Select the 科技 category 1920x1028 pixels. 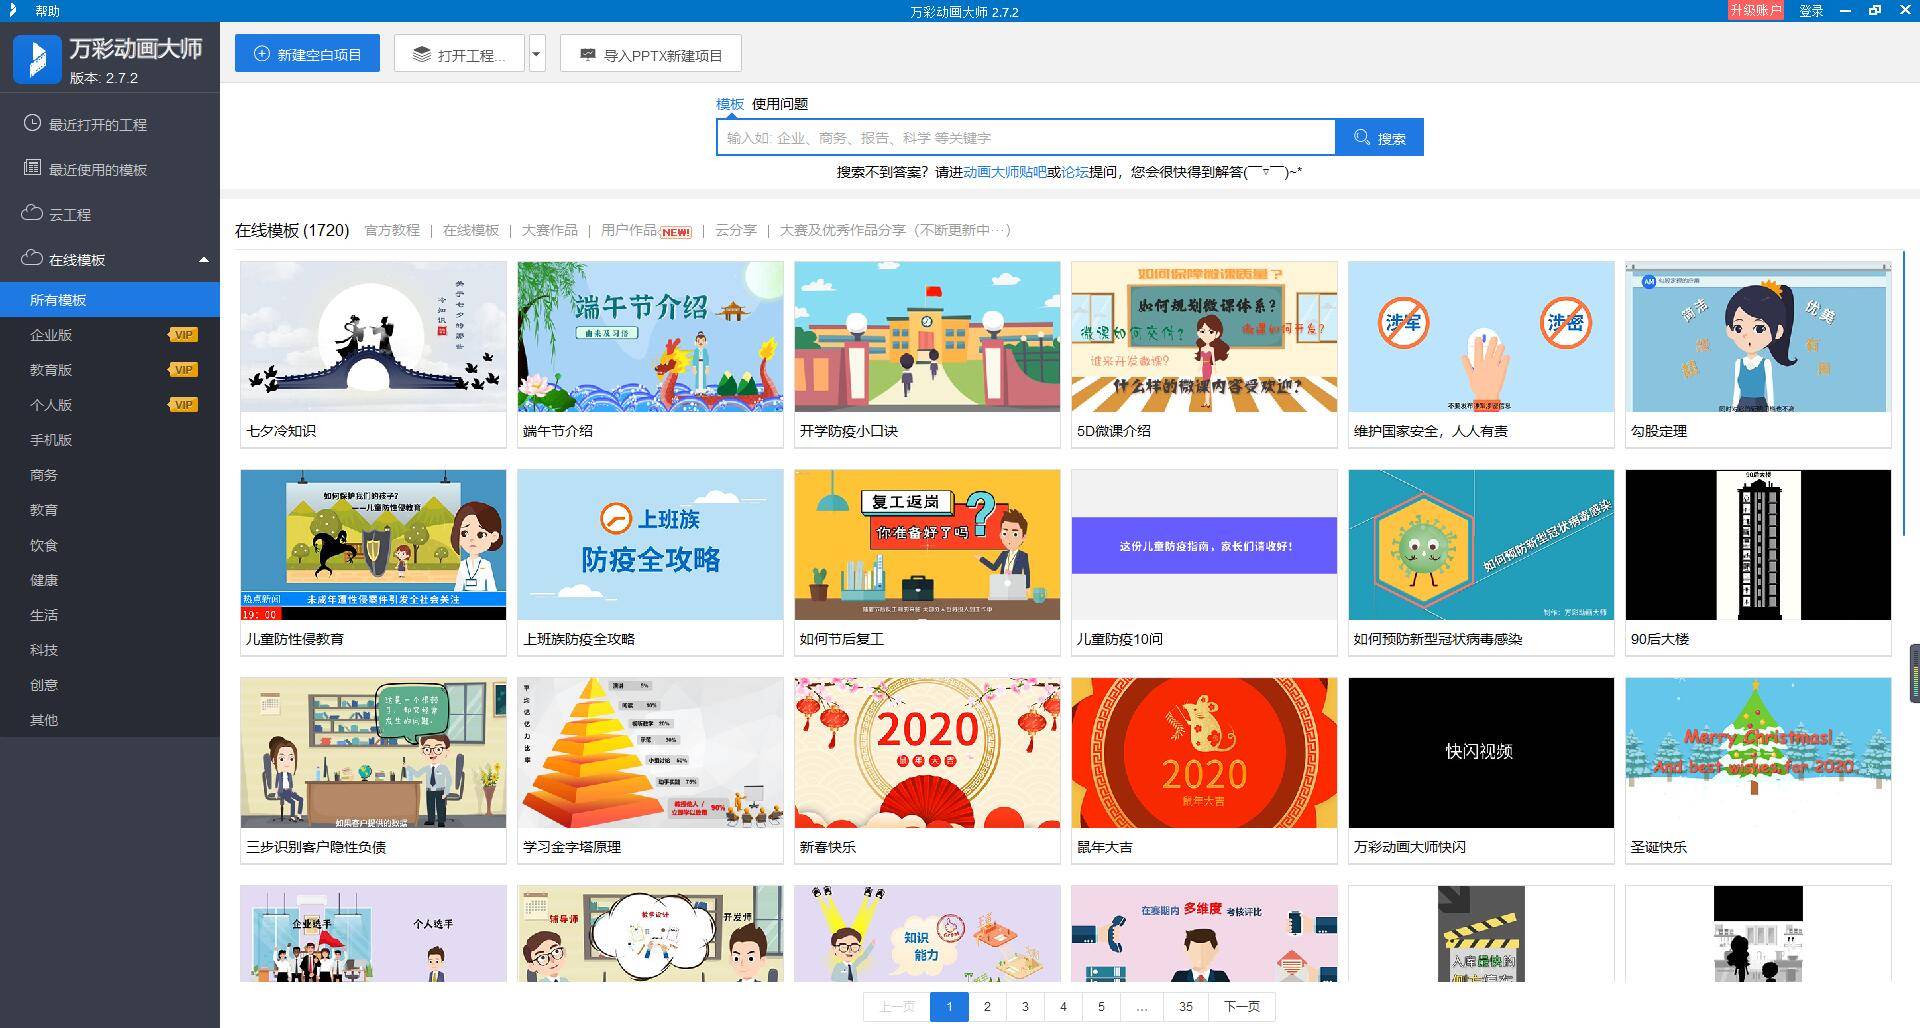(x=44, y=650)
